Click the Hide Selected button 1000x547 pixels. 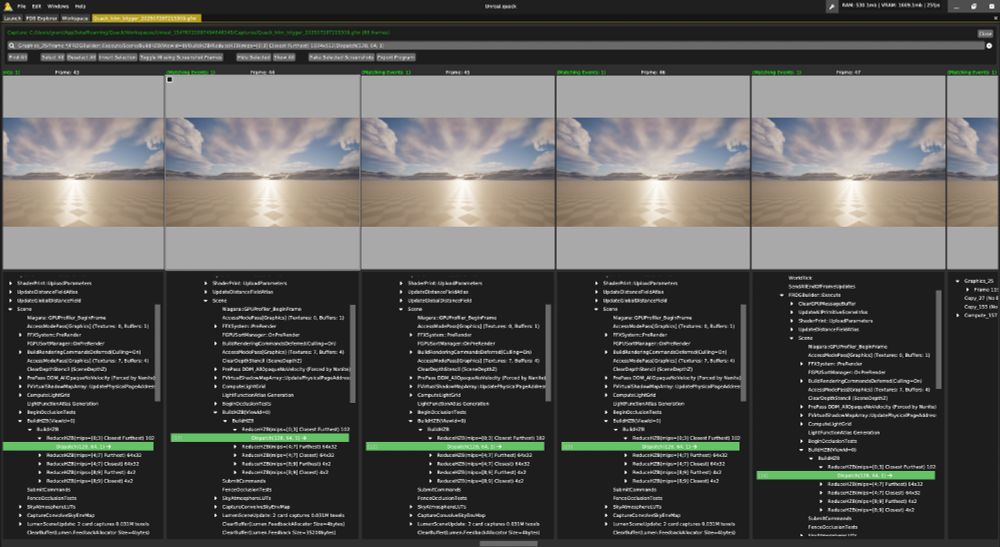pos(254,57)
